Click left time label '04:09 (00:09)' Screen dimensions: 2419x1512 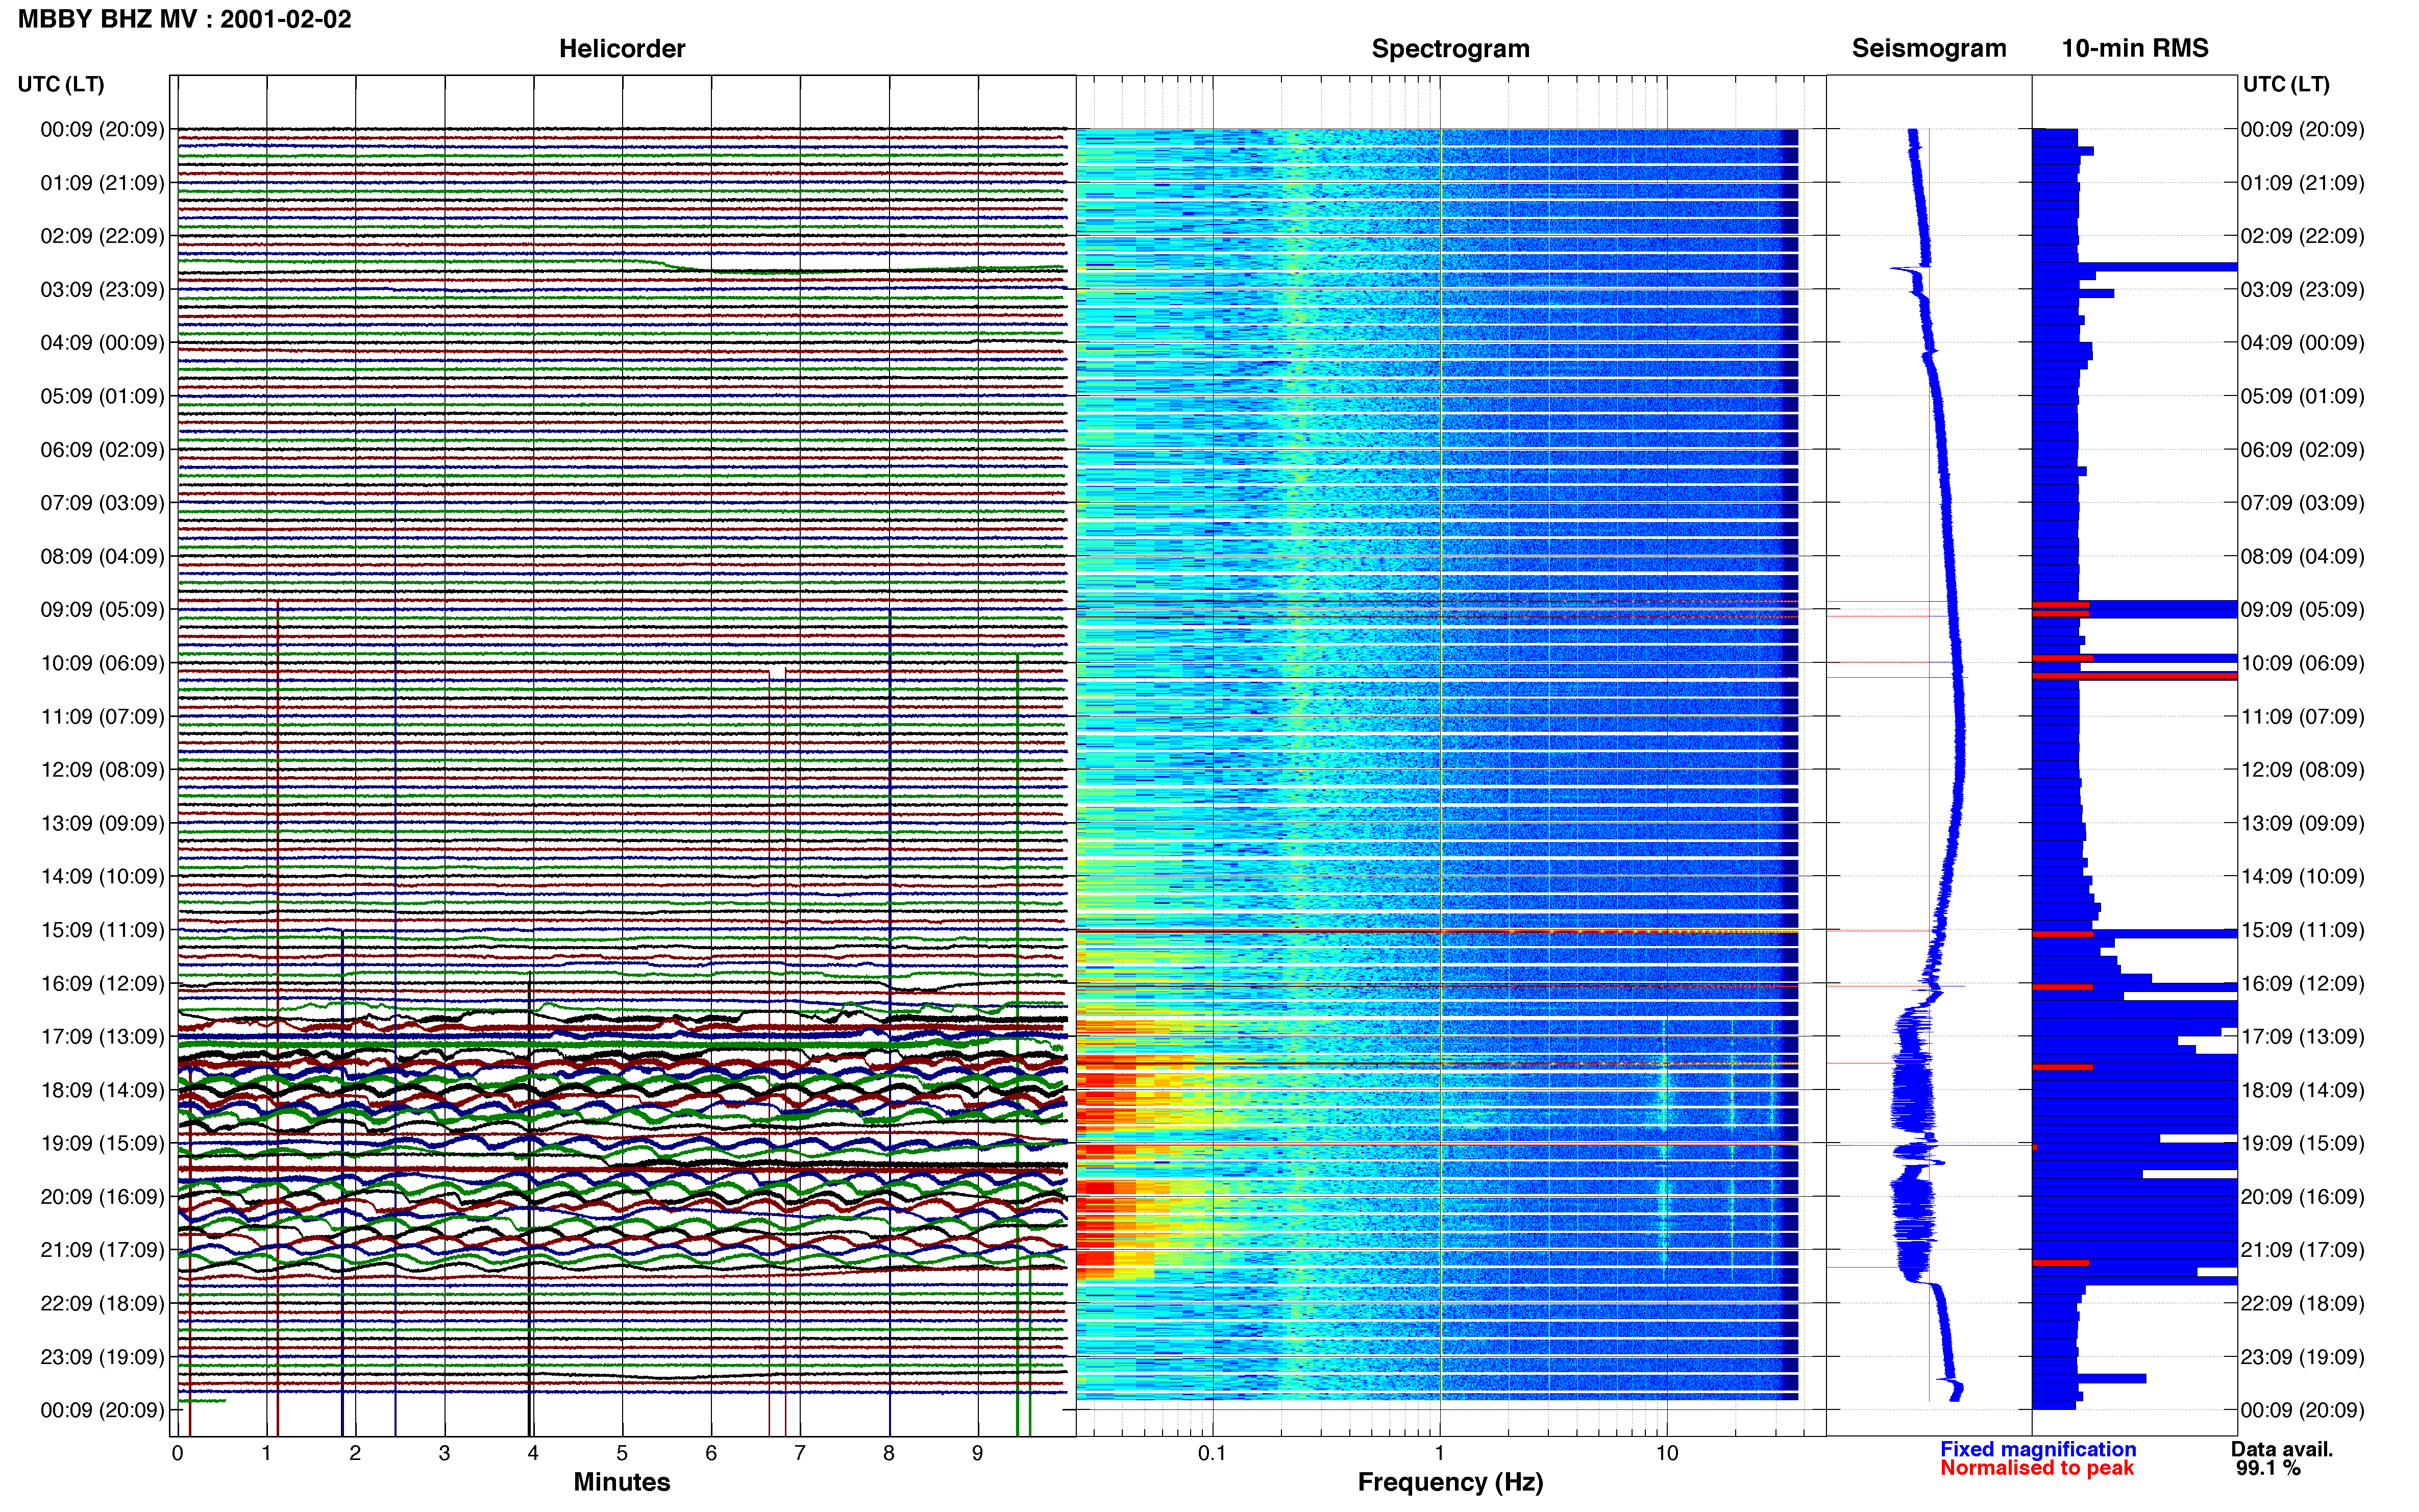pos(102,343)
